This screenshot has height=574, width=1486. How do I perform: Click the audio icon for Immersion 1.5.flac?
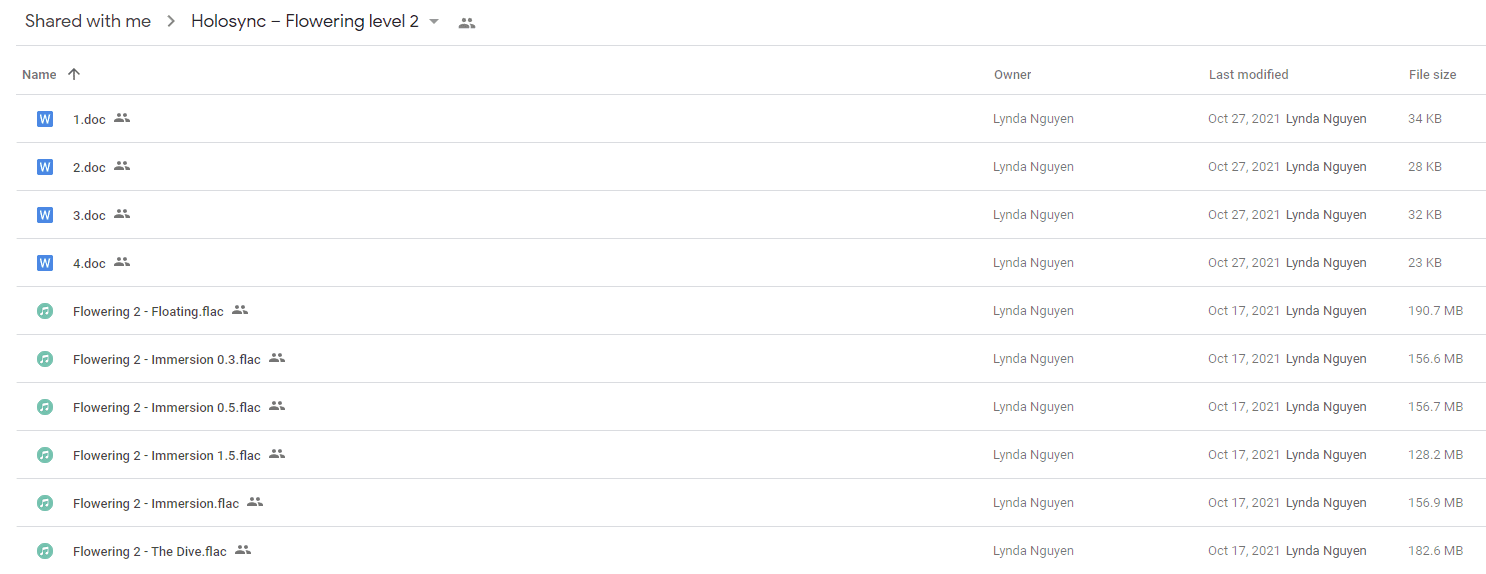click(x=44, y=455)
